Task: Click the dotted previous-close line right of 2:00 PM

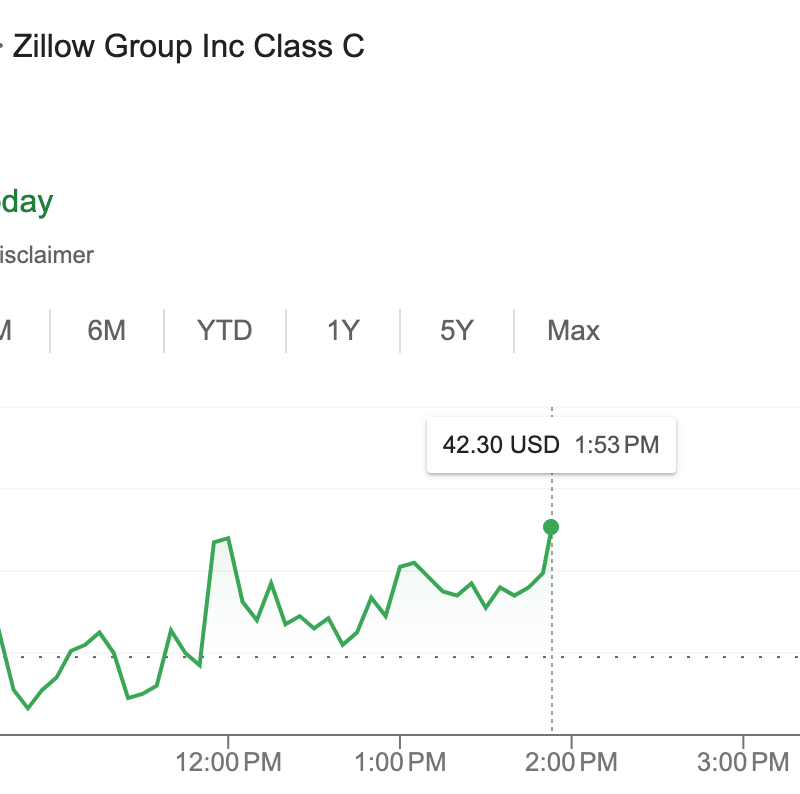Action: coord(680,657)
